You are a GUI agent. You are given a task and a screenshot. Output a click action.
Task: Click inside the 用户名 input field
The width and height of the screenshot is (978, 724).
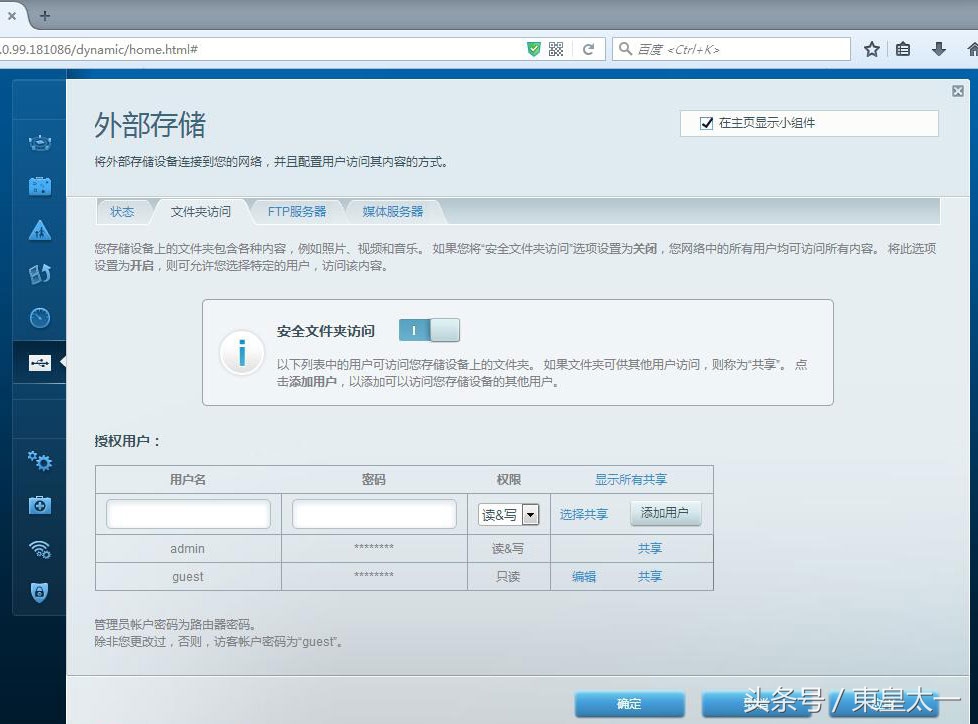187,512
